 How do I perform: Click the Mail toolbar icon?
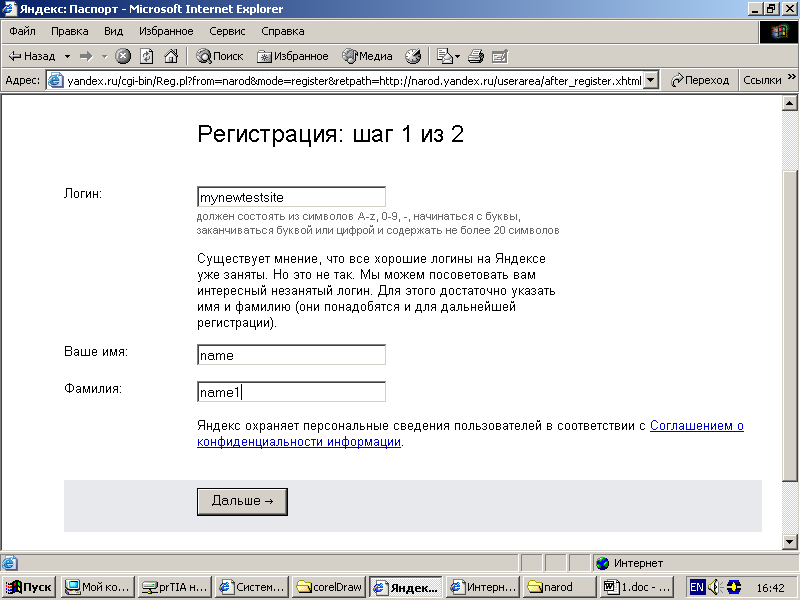point(444,56)
